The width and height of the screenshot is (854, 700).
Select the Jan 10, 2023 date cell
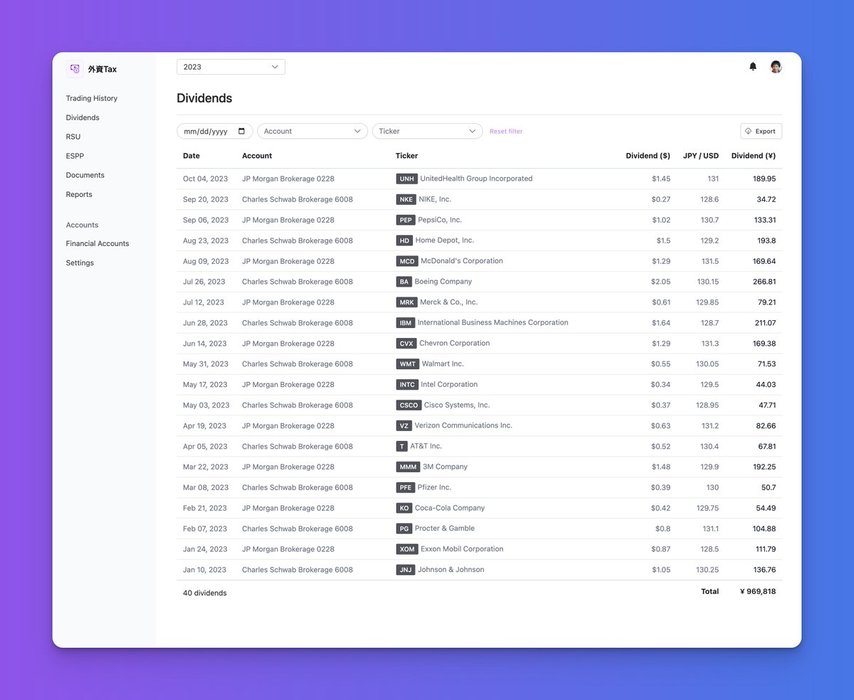coord(204,570)
